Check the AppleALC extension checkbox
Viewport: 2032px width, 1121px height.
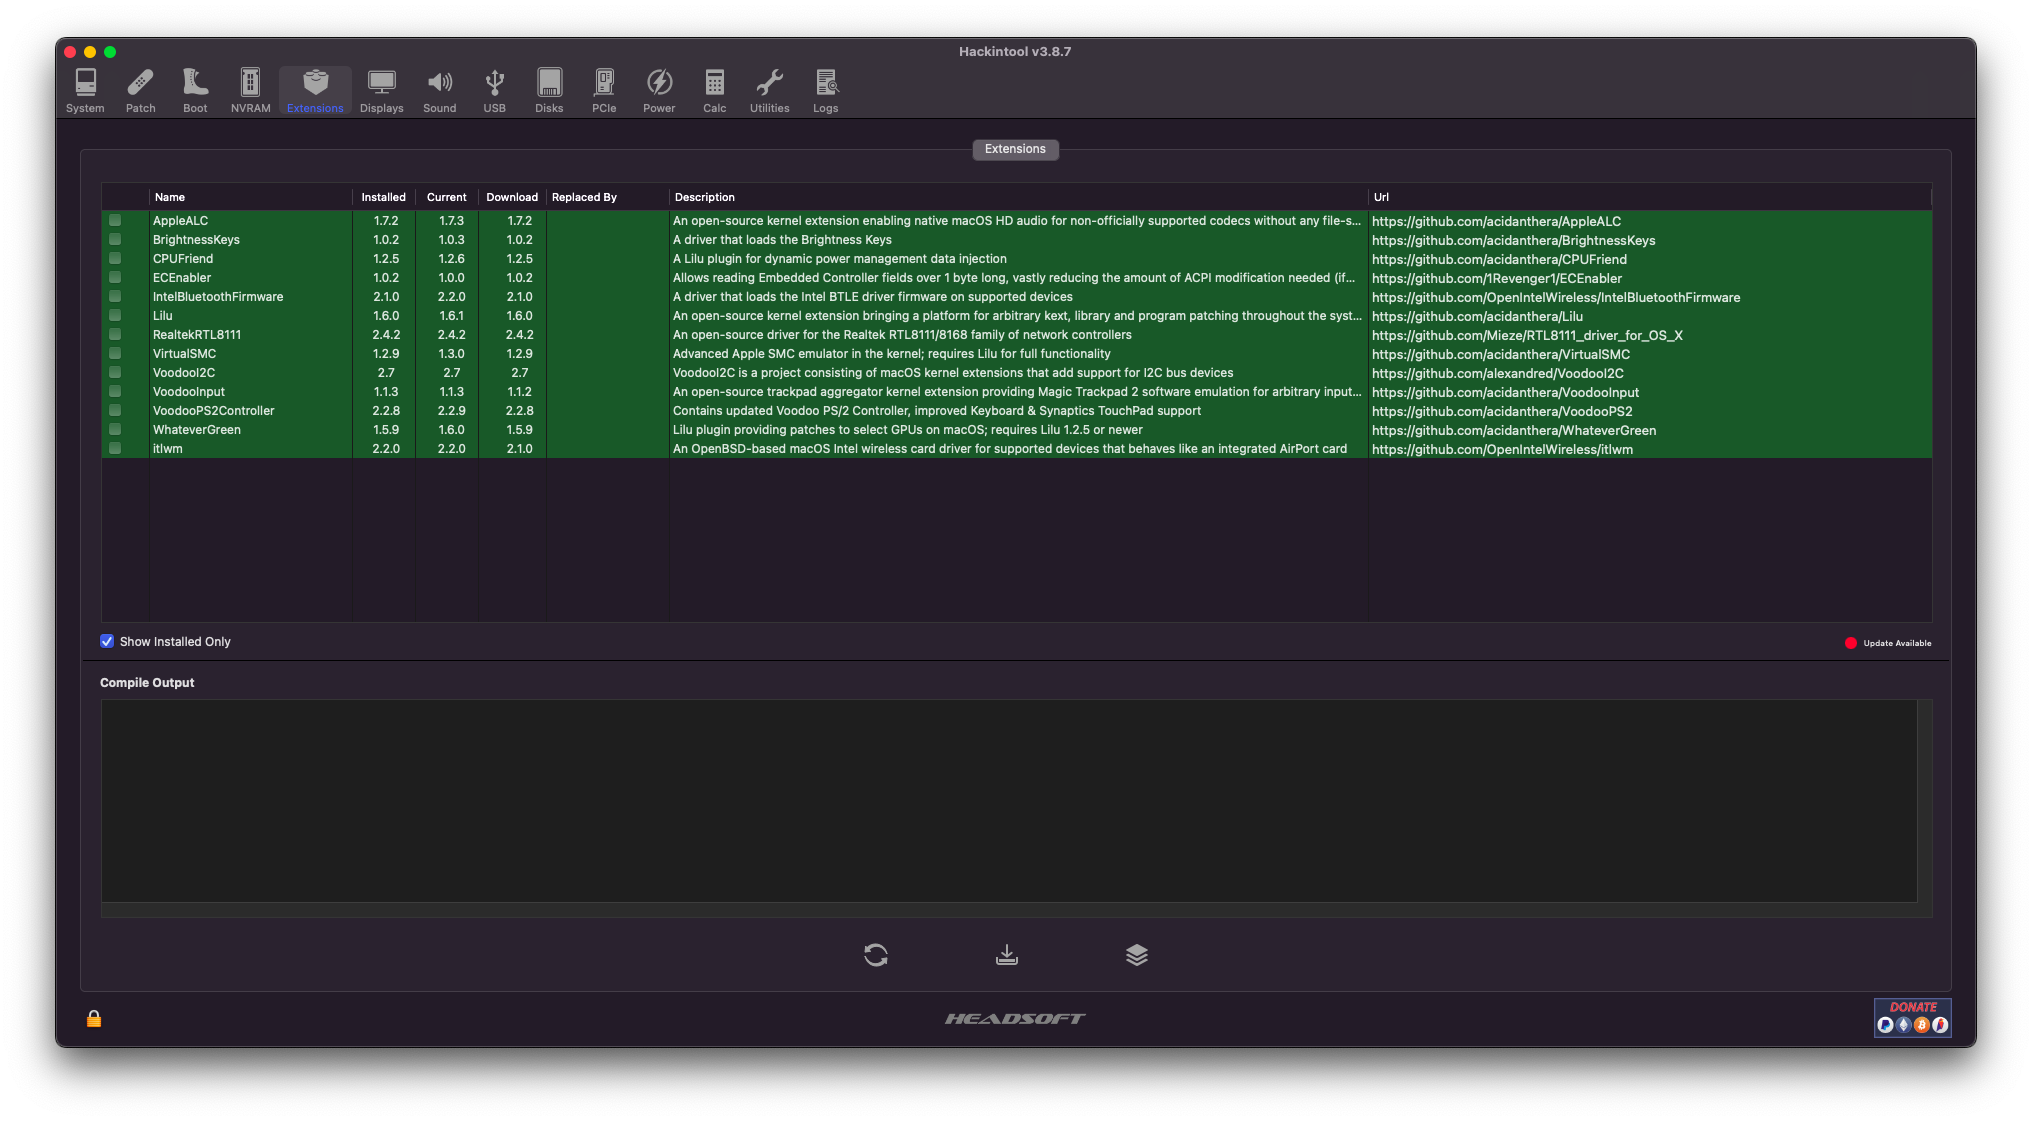(116, 221)
